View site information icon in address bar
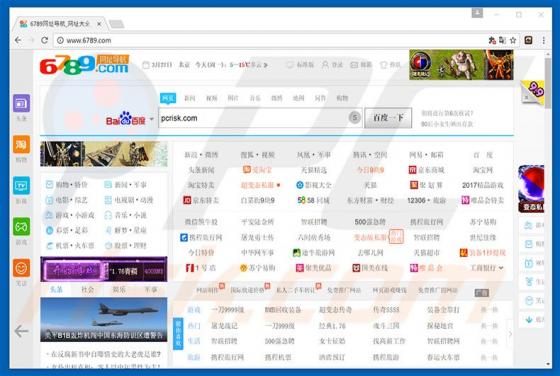Image resolution: width=560 pixels, height=376 pixels. tap(60, 40)
